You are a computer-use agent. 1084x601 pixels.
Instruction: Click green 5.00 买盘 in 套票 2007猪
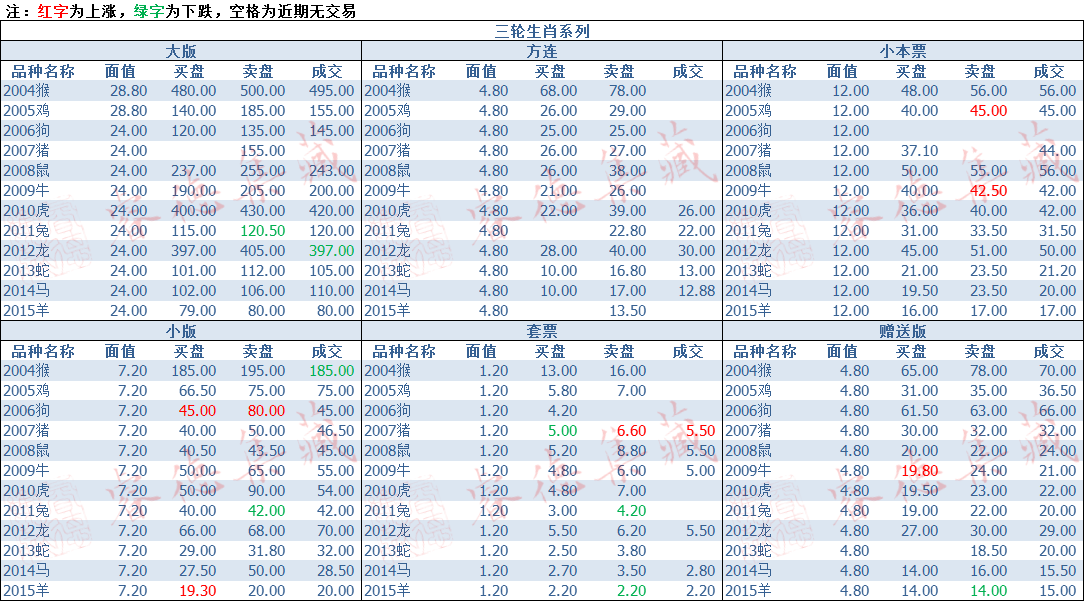[x=562, y=432]
